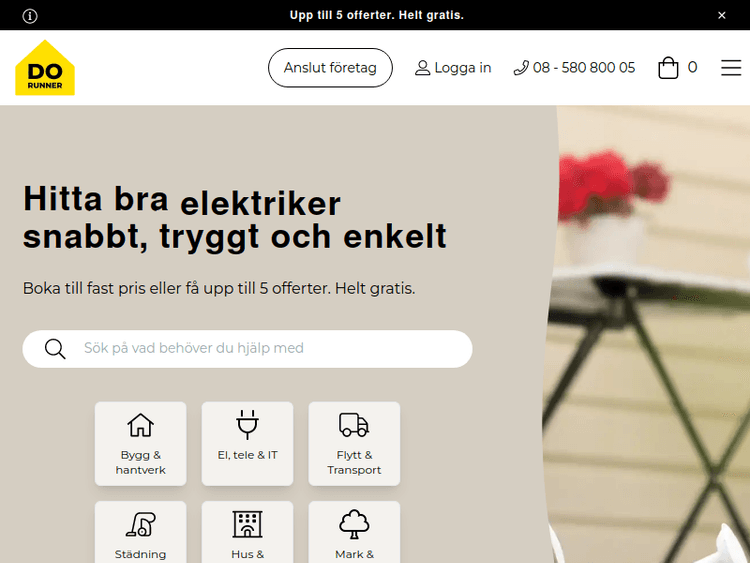The height and width of the screenshot is (563, 750).
Task: Click the user profile icon beside Logga in
Action: 422,68
